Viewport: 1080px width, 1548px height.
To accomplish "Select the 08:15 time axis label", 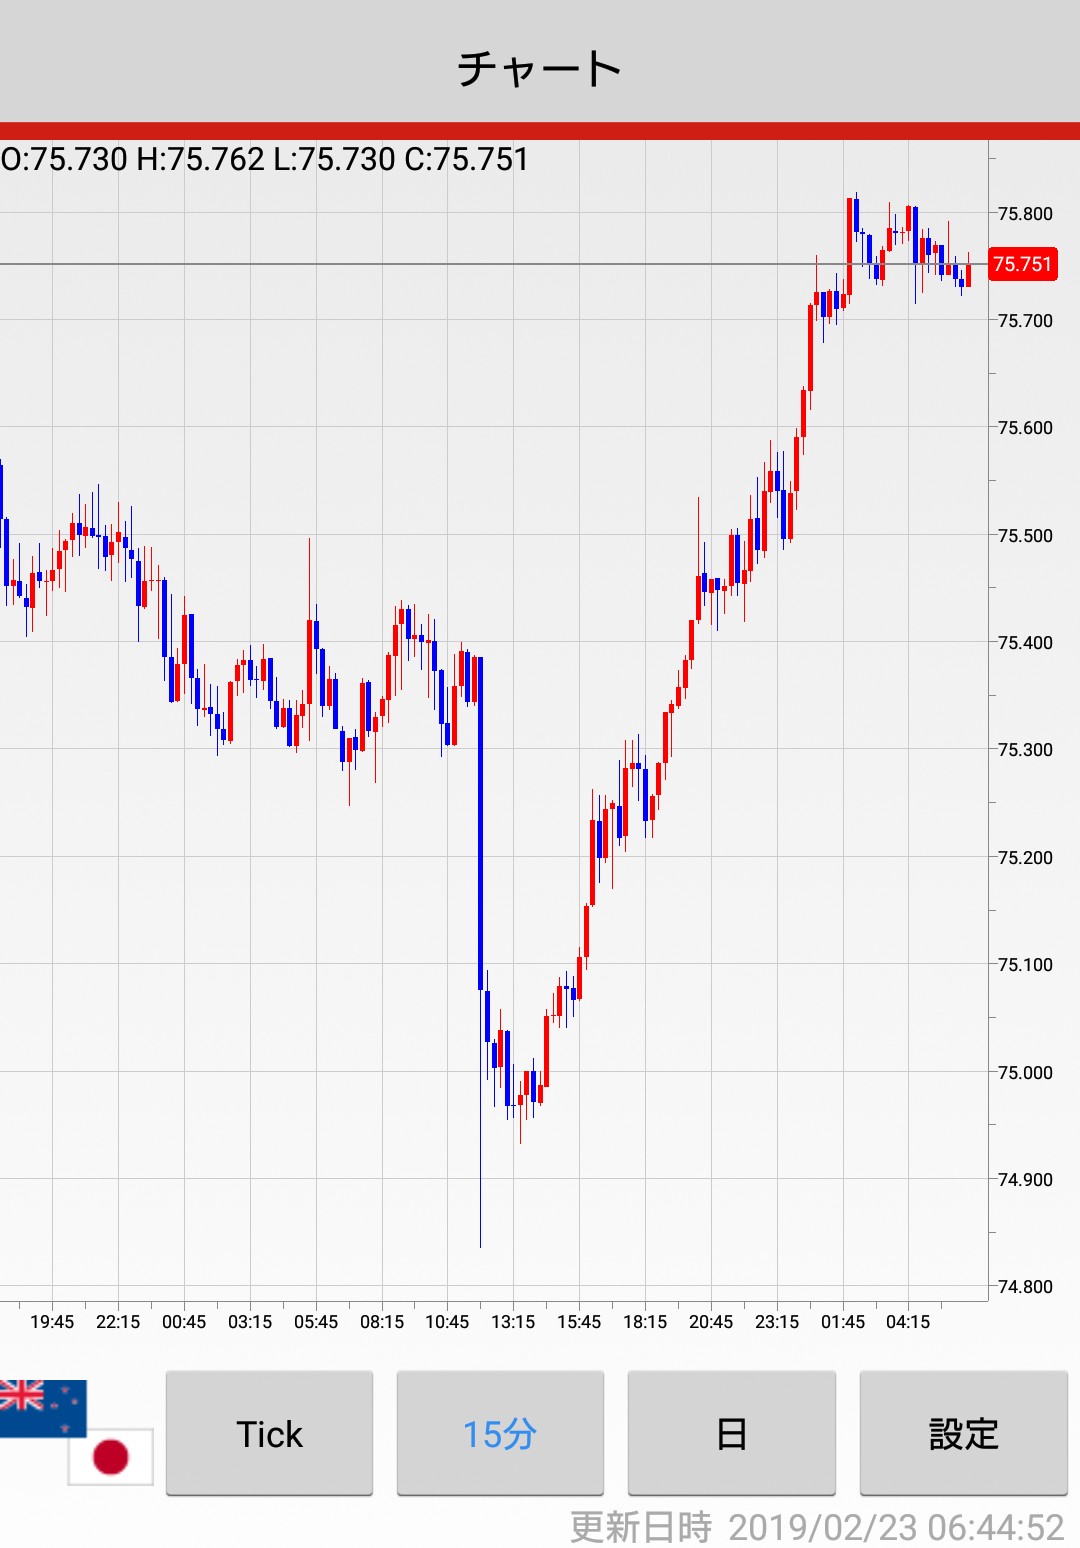I will 382,1322.
